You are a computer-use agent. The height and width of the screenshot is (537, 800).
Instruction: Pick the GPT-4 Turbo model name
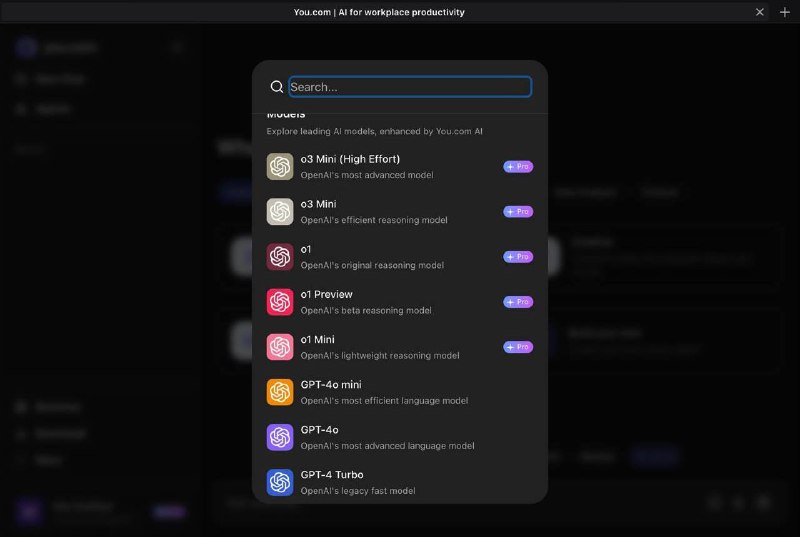point(332,475)
